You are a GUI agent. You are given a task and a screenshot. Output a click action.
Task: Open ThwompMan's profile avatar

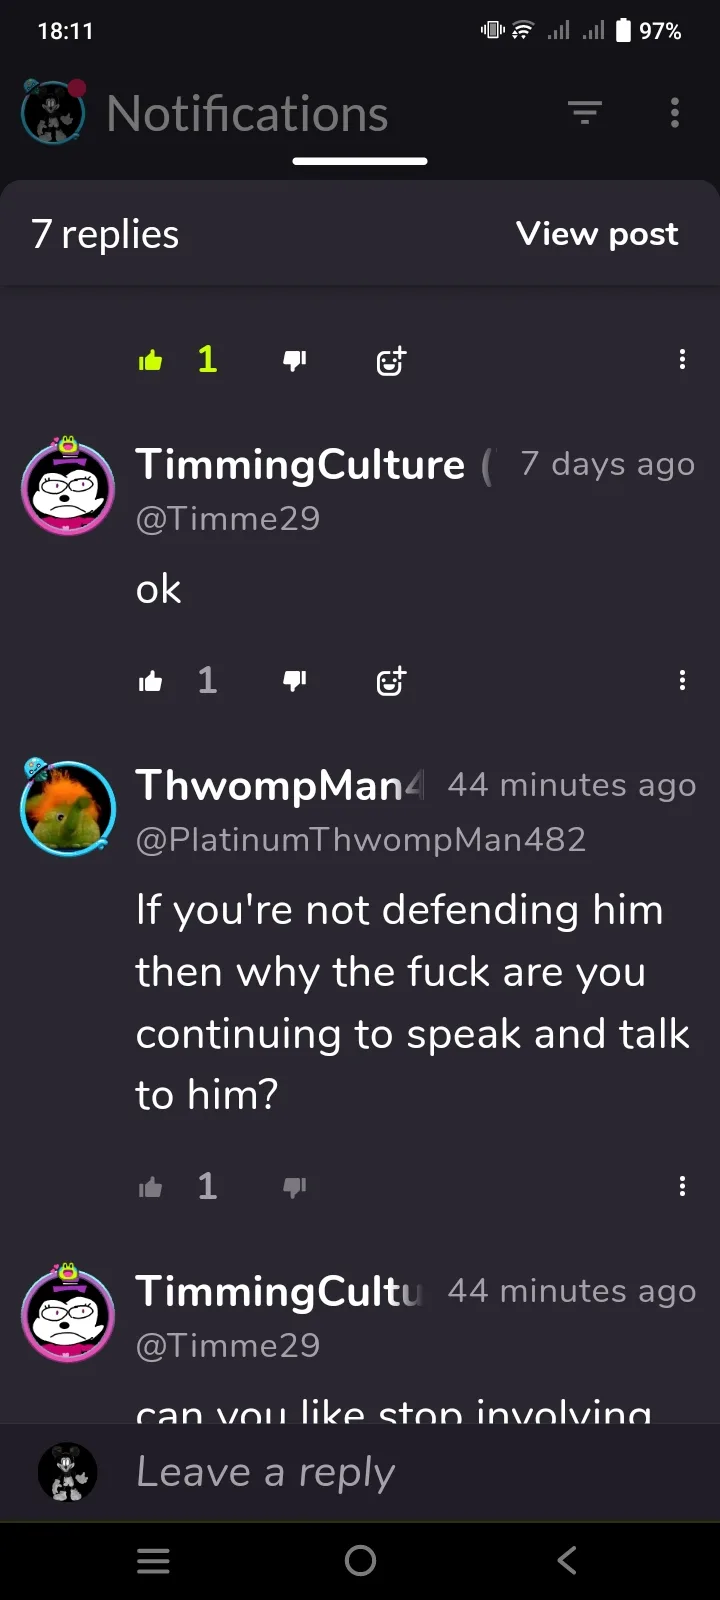[x=68, y=807]
